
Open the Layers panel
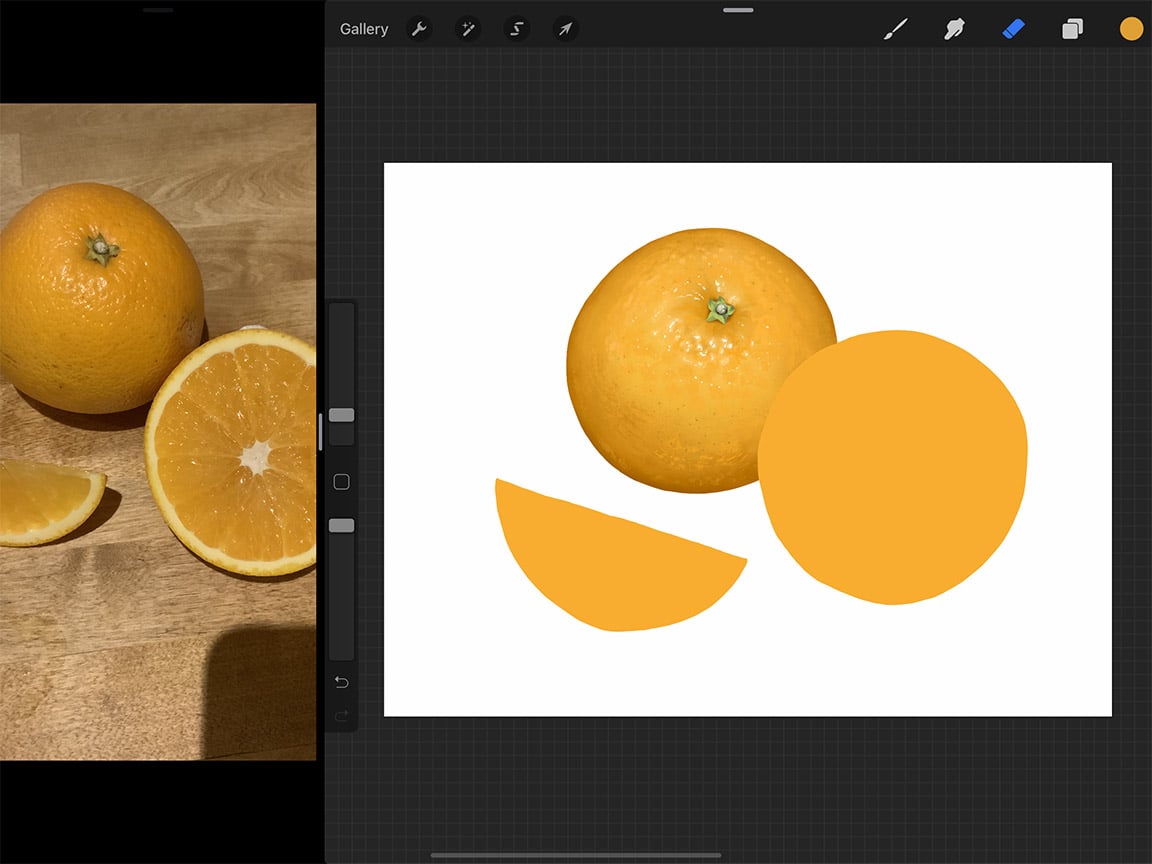click(1072, 29)
